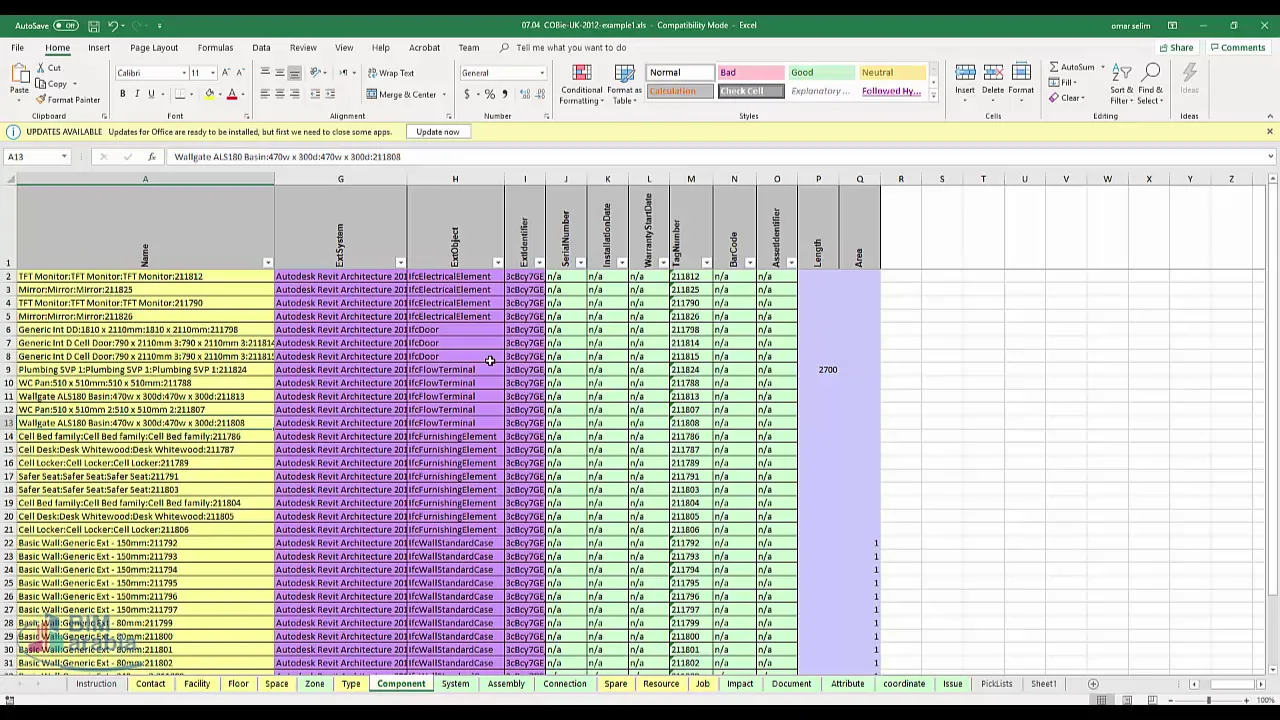
Task: Click Align Left icon
Action: pyautogui.click(x=265, y=94)
